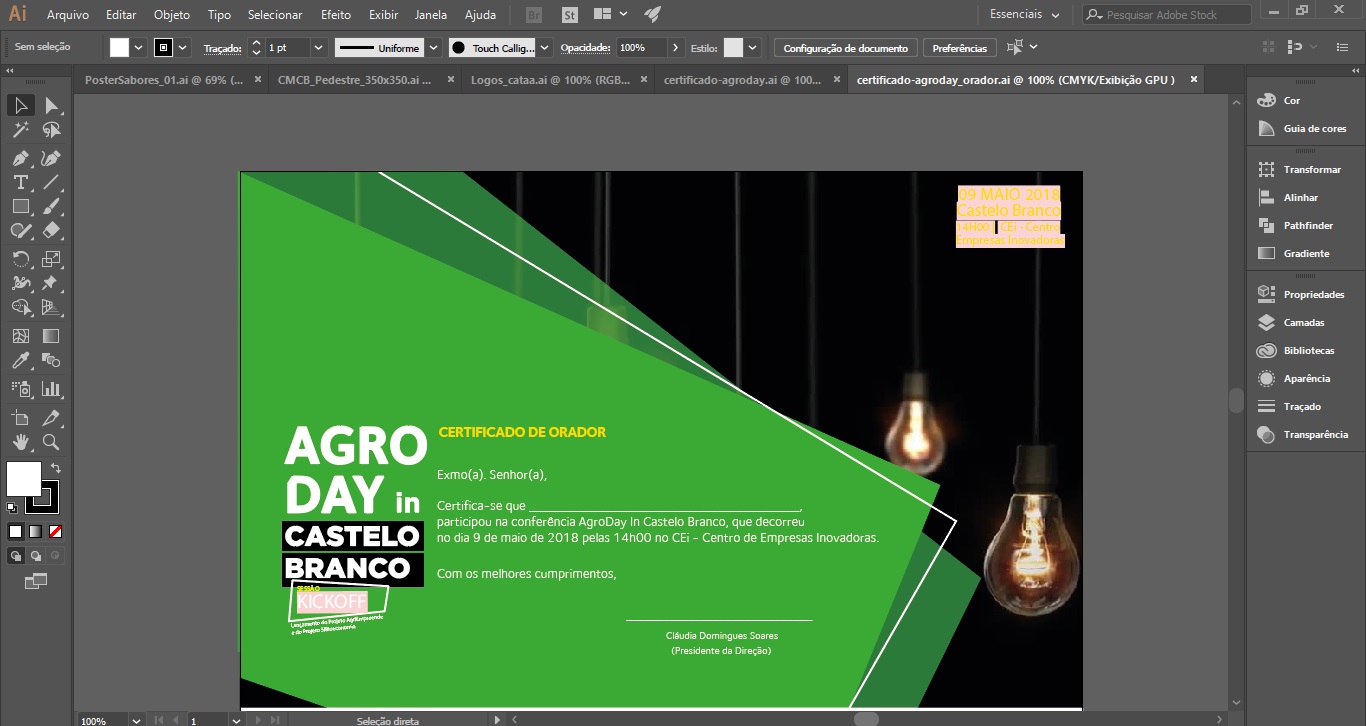Viewport: 1366px width, 726px height.
Task: Click the Adobe Stock St icon
Action: click(x=569, y=15)
